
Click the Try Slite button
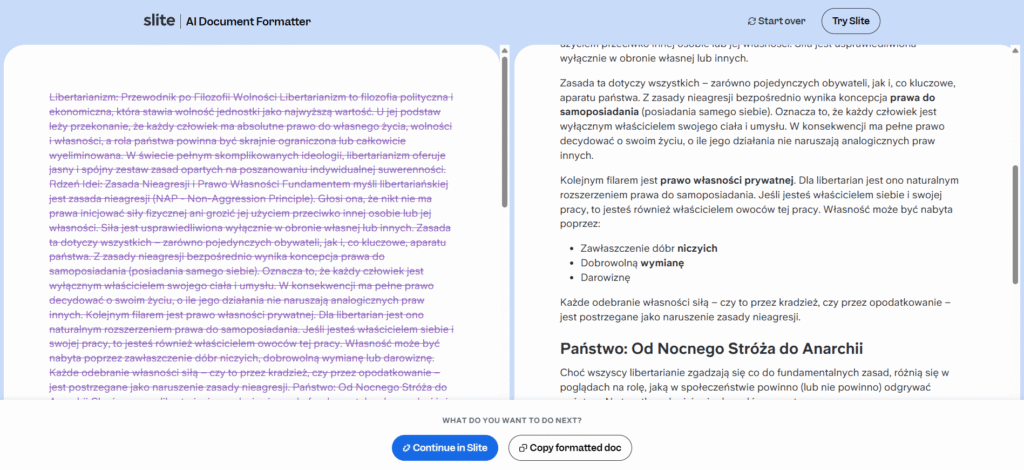click(x=850, y=21)
